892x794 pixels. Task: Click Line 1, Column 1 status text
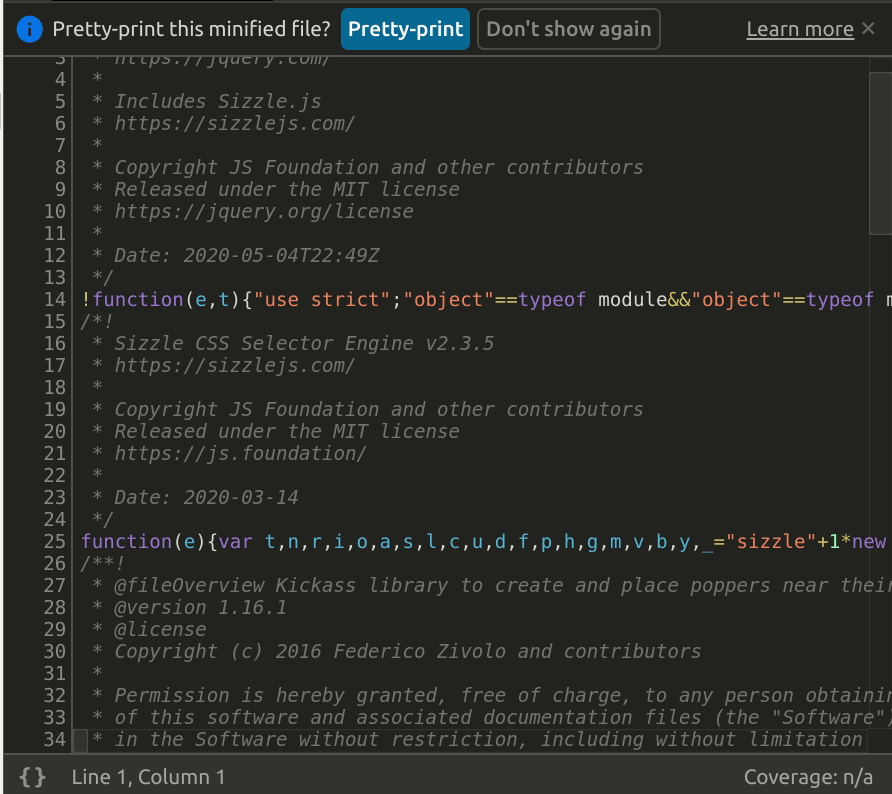pos(148,777)
